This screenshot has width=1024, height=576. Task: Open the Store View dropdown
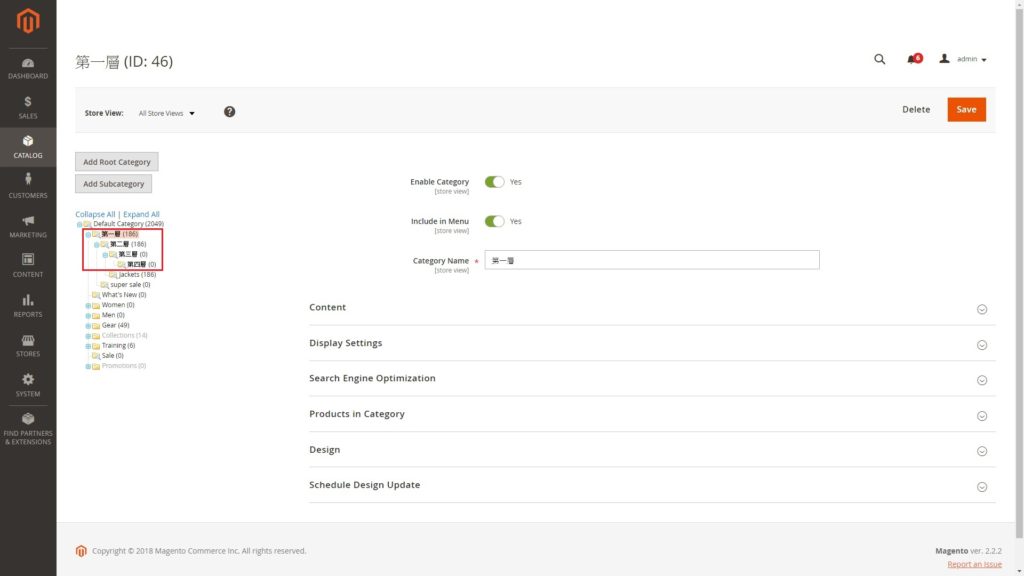point(167,113)
